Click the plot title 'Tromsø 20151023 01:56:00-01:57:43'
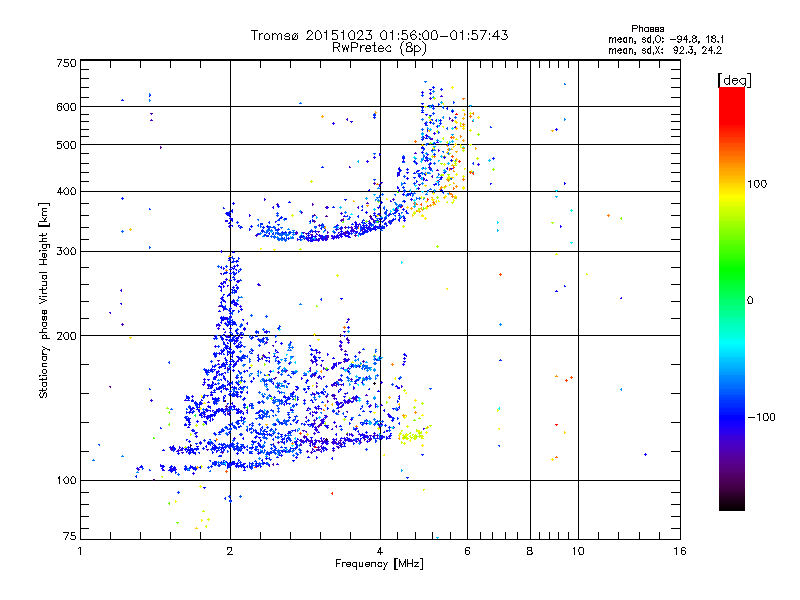Image resolution: width=800 pixels, height=600 pixels. tap(379, 35)
